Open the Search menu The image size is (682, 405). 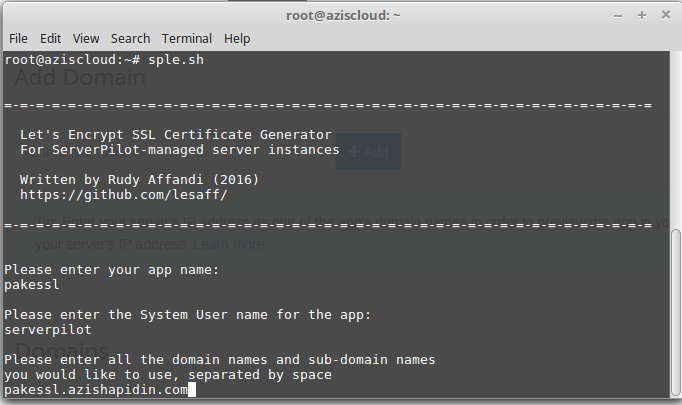pyautogui.click(x=130, y=38)
